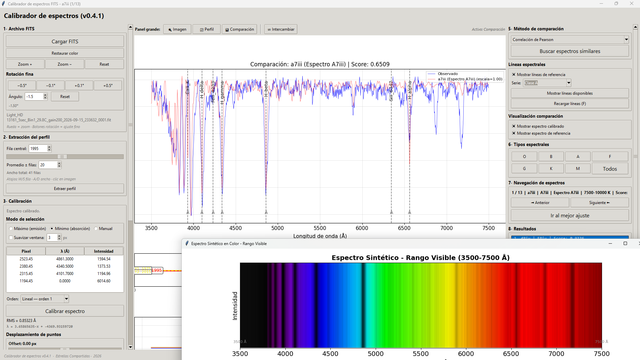Select Mínimo (absorción) mode
The image size is (640, 360).
[70, 229]
